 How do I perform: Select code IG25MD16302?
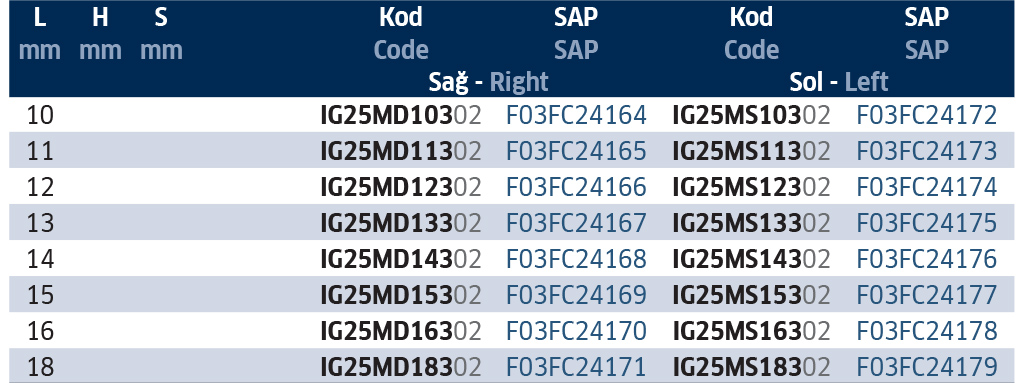(401, 331)
